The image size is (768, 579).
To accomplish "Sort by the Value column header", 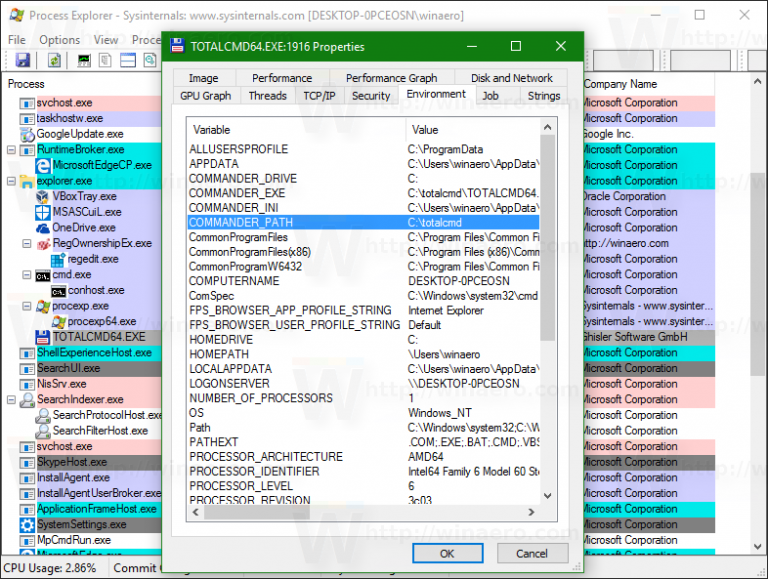I will coord(473,130).
